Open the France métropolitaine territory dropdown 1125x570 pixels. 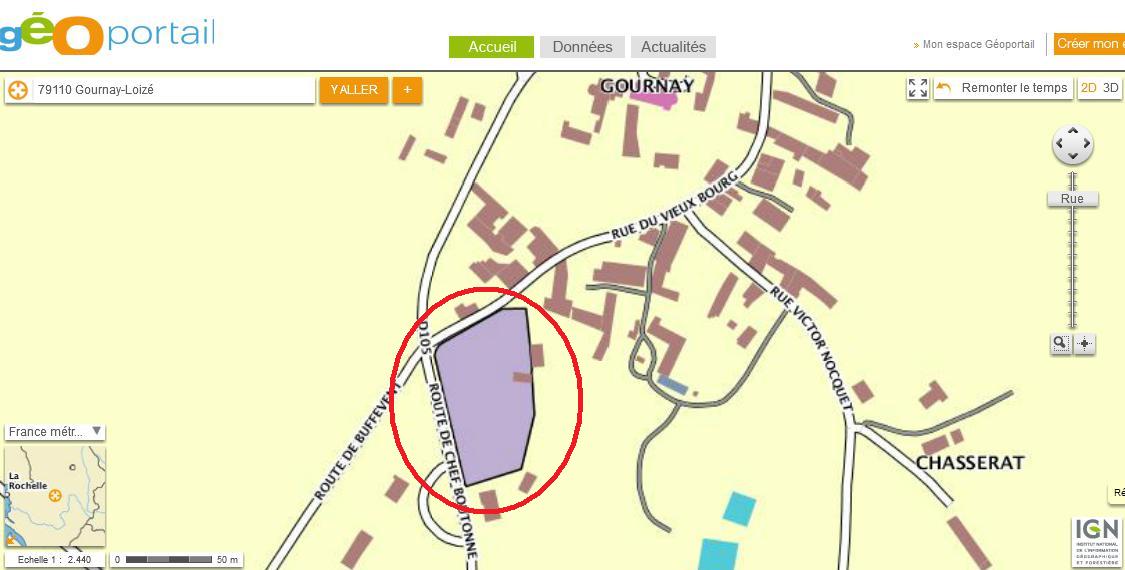[x=55, y=432]
